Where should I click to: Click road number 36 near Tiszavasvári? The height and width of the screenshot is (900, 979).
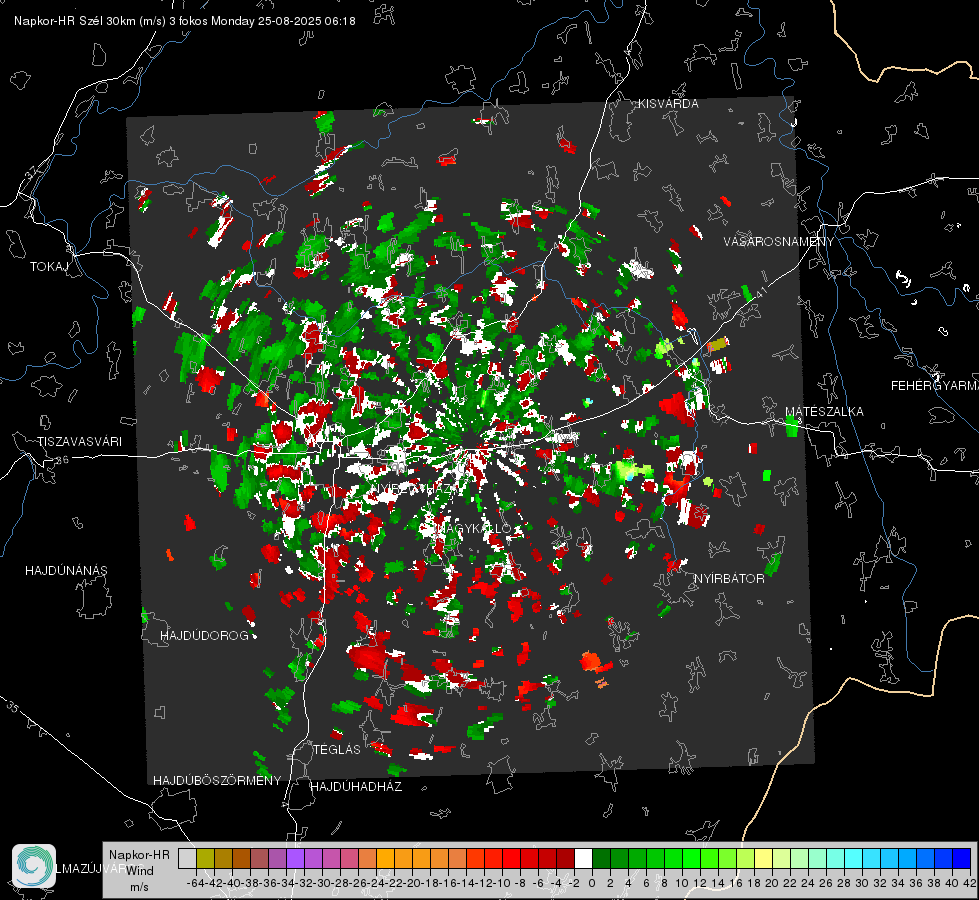click(x=62, y=460)
